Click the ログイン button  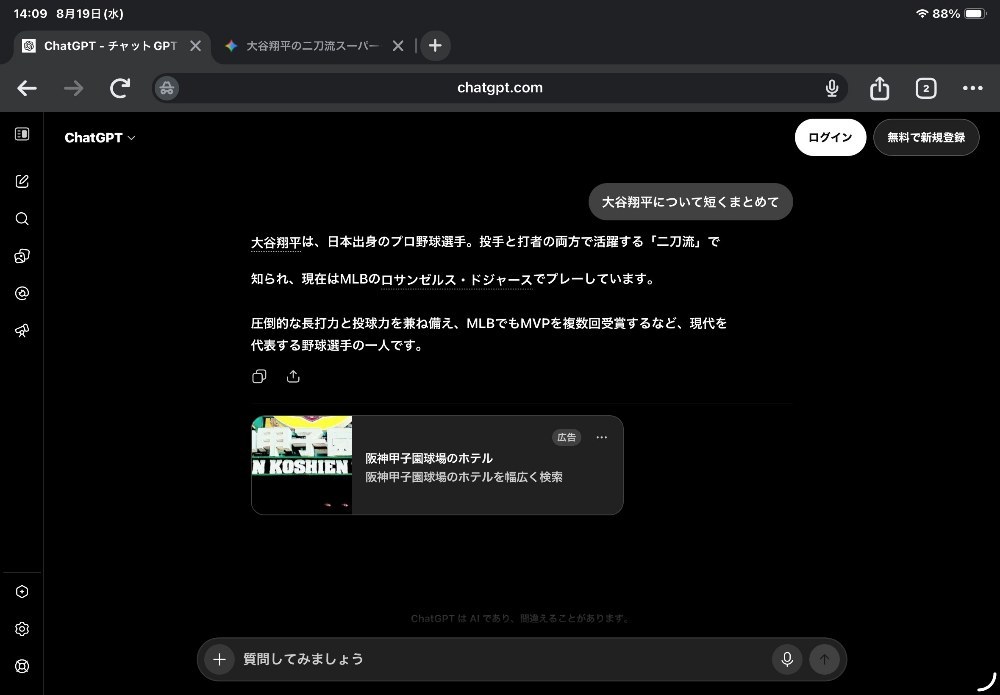(x=830, y=137)
